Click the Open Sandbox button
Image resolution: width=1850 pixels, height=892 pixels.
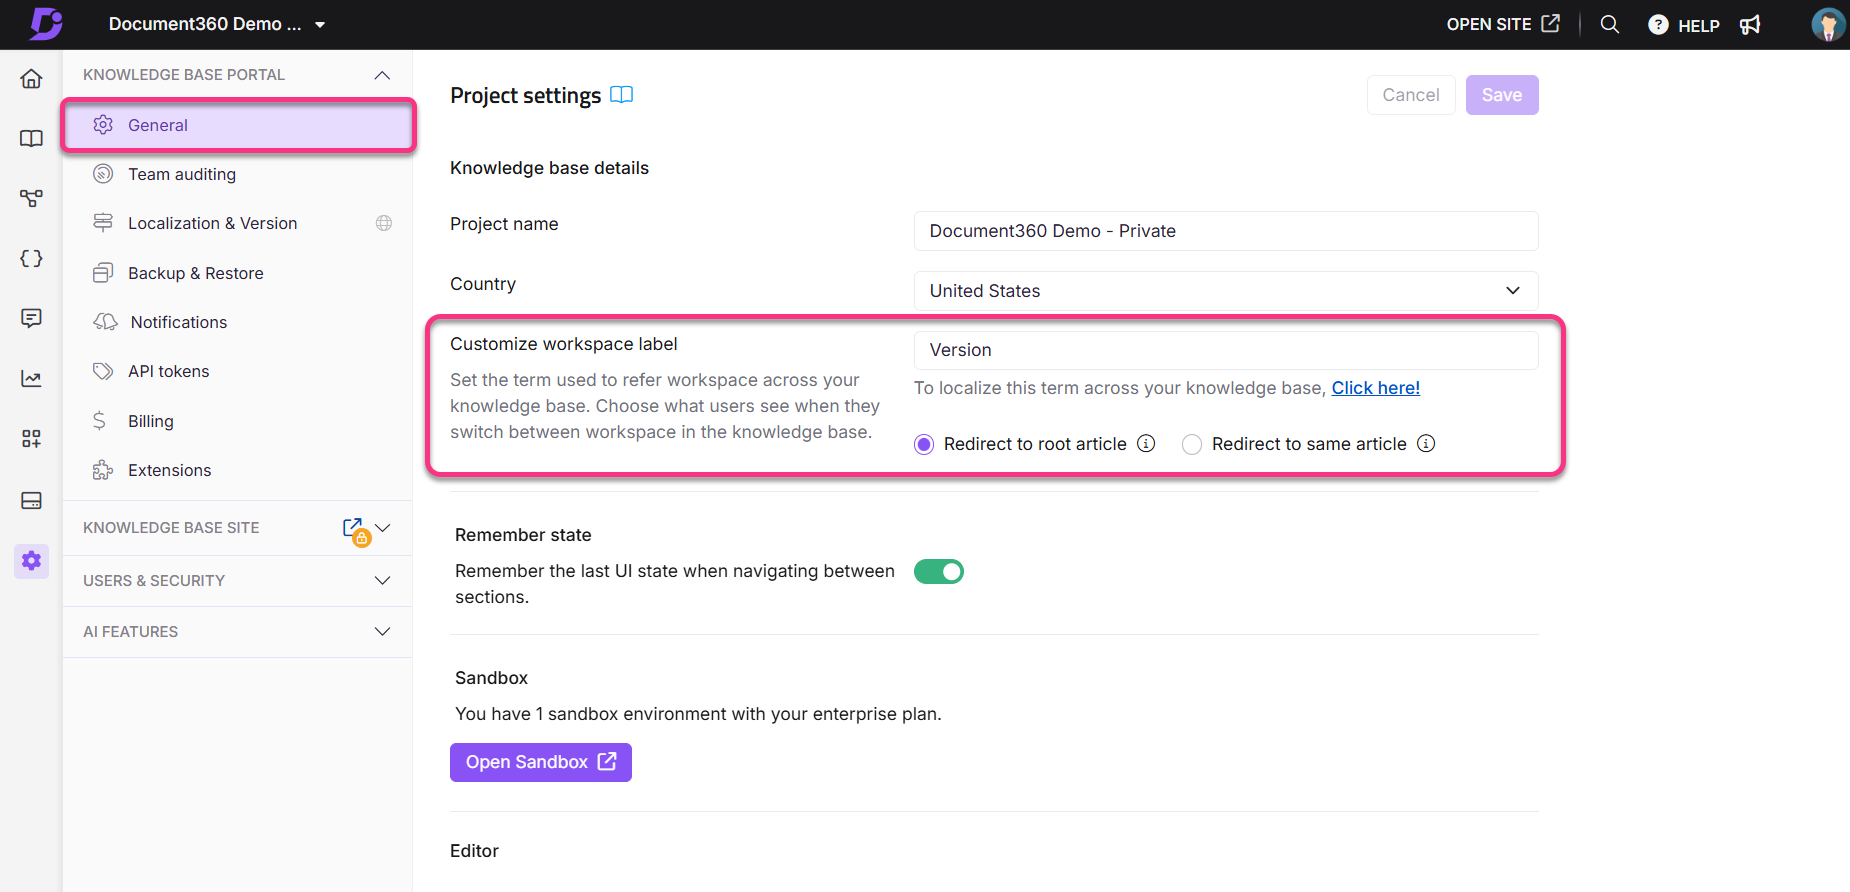coord(541,762)
